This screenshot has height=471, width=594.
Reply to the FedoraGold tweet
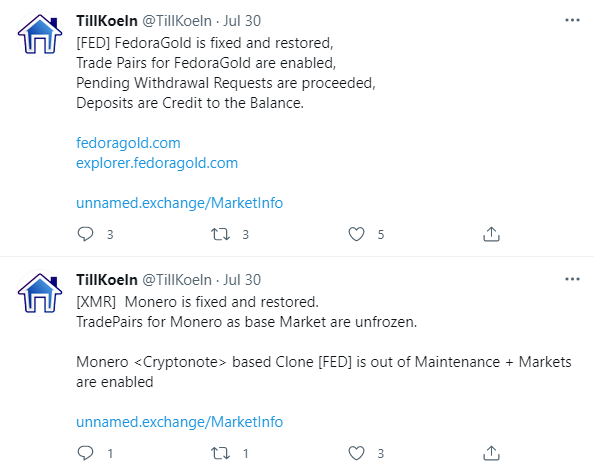pyautogui.click(x=85, y=234)
